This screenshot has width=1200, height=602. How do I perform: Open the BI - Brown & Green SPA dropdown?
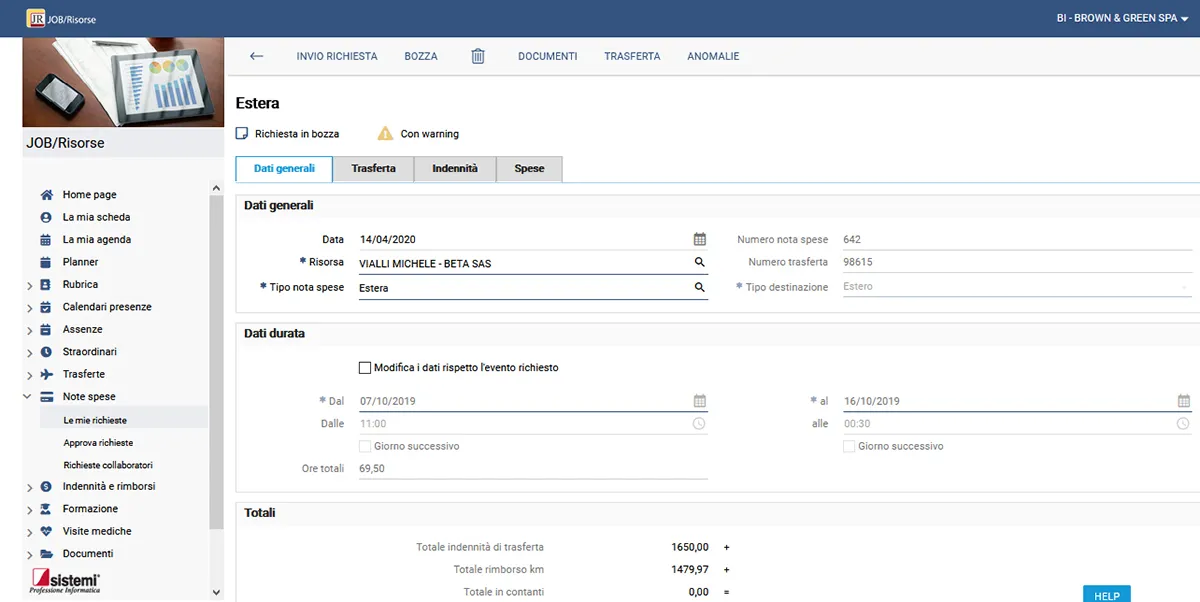(x=1122, y=18)
